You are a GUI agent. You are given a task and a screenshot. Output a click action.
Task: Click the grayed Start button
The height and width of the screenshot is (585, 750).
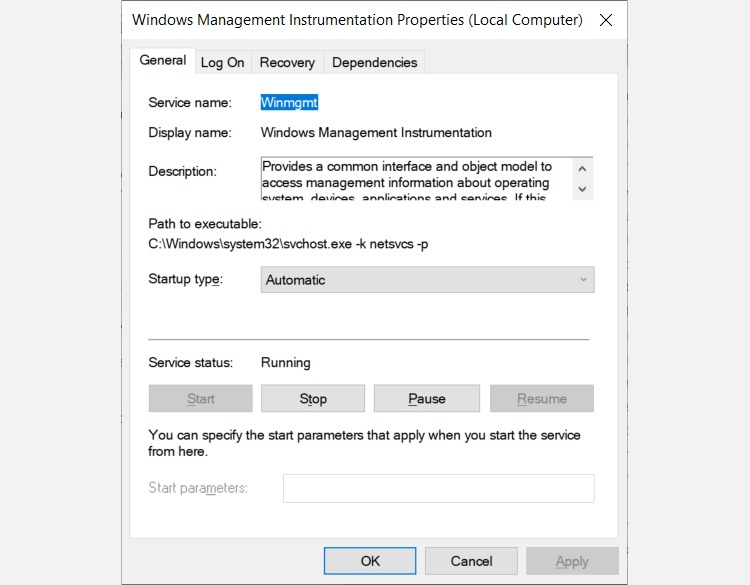click(200, 398)
